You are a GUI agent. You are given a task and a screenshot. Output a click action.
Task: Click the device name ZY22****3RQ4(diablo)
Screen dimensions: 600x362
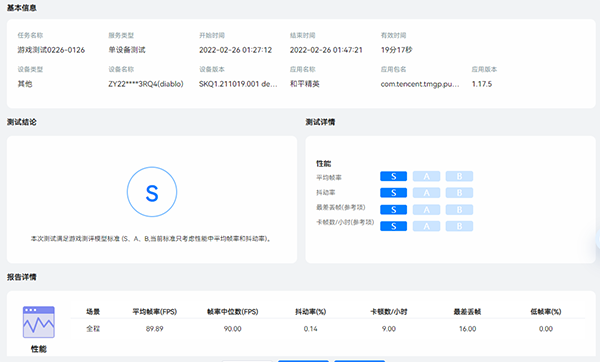(146, 84)
